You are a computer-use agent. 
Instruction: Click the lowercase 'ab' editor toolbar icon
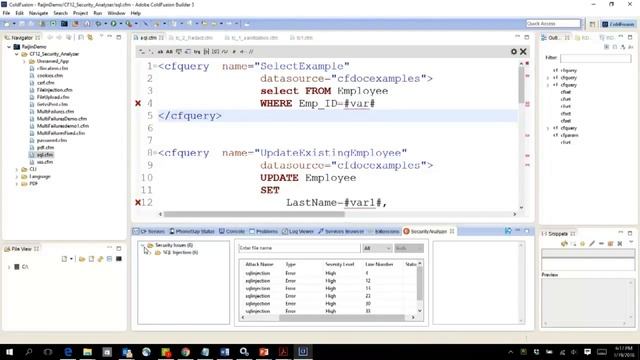(x=160, y=52)
